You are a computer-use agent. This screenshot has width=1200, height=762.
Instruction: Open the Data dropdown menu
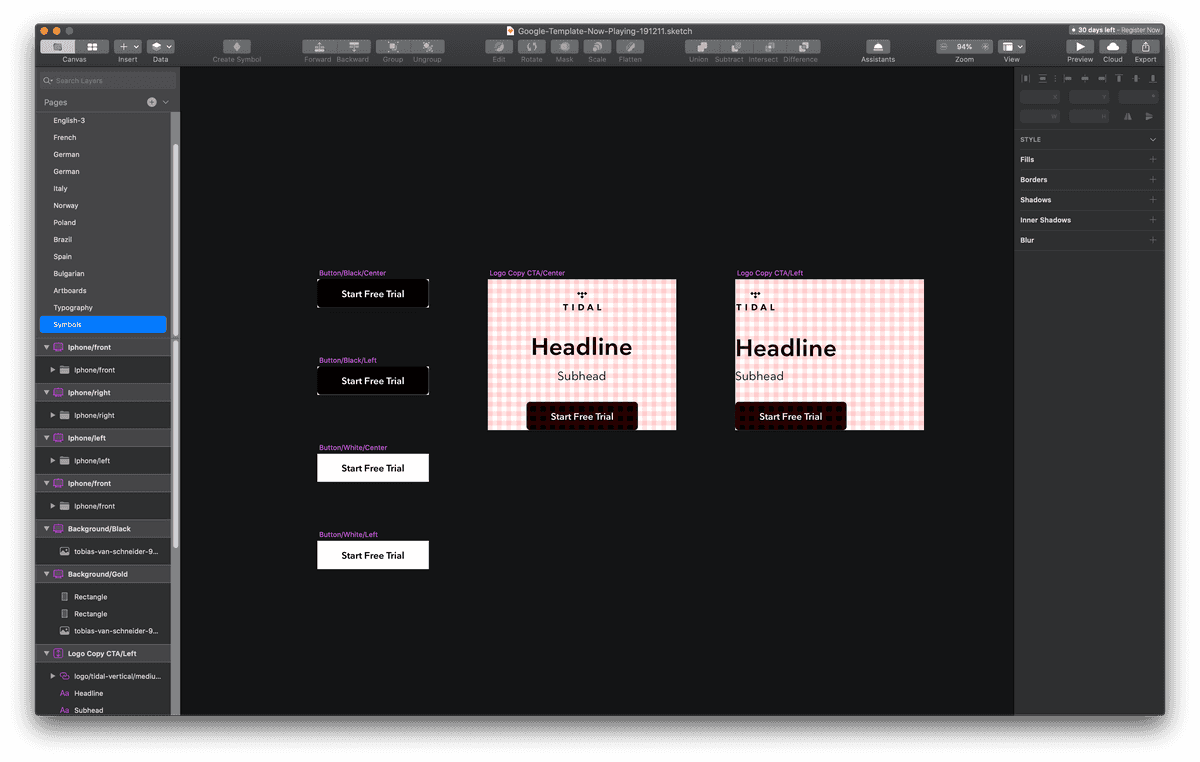tap(160, 47)
